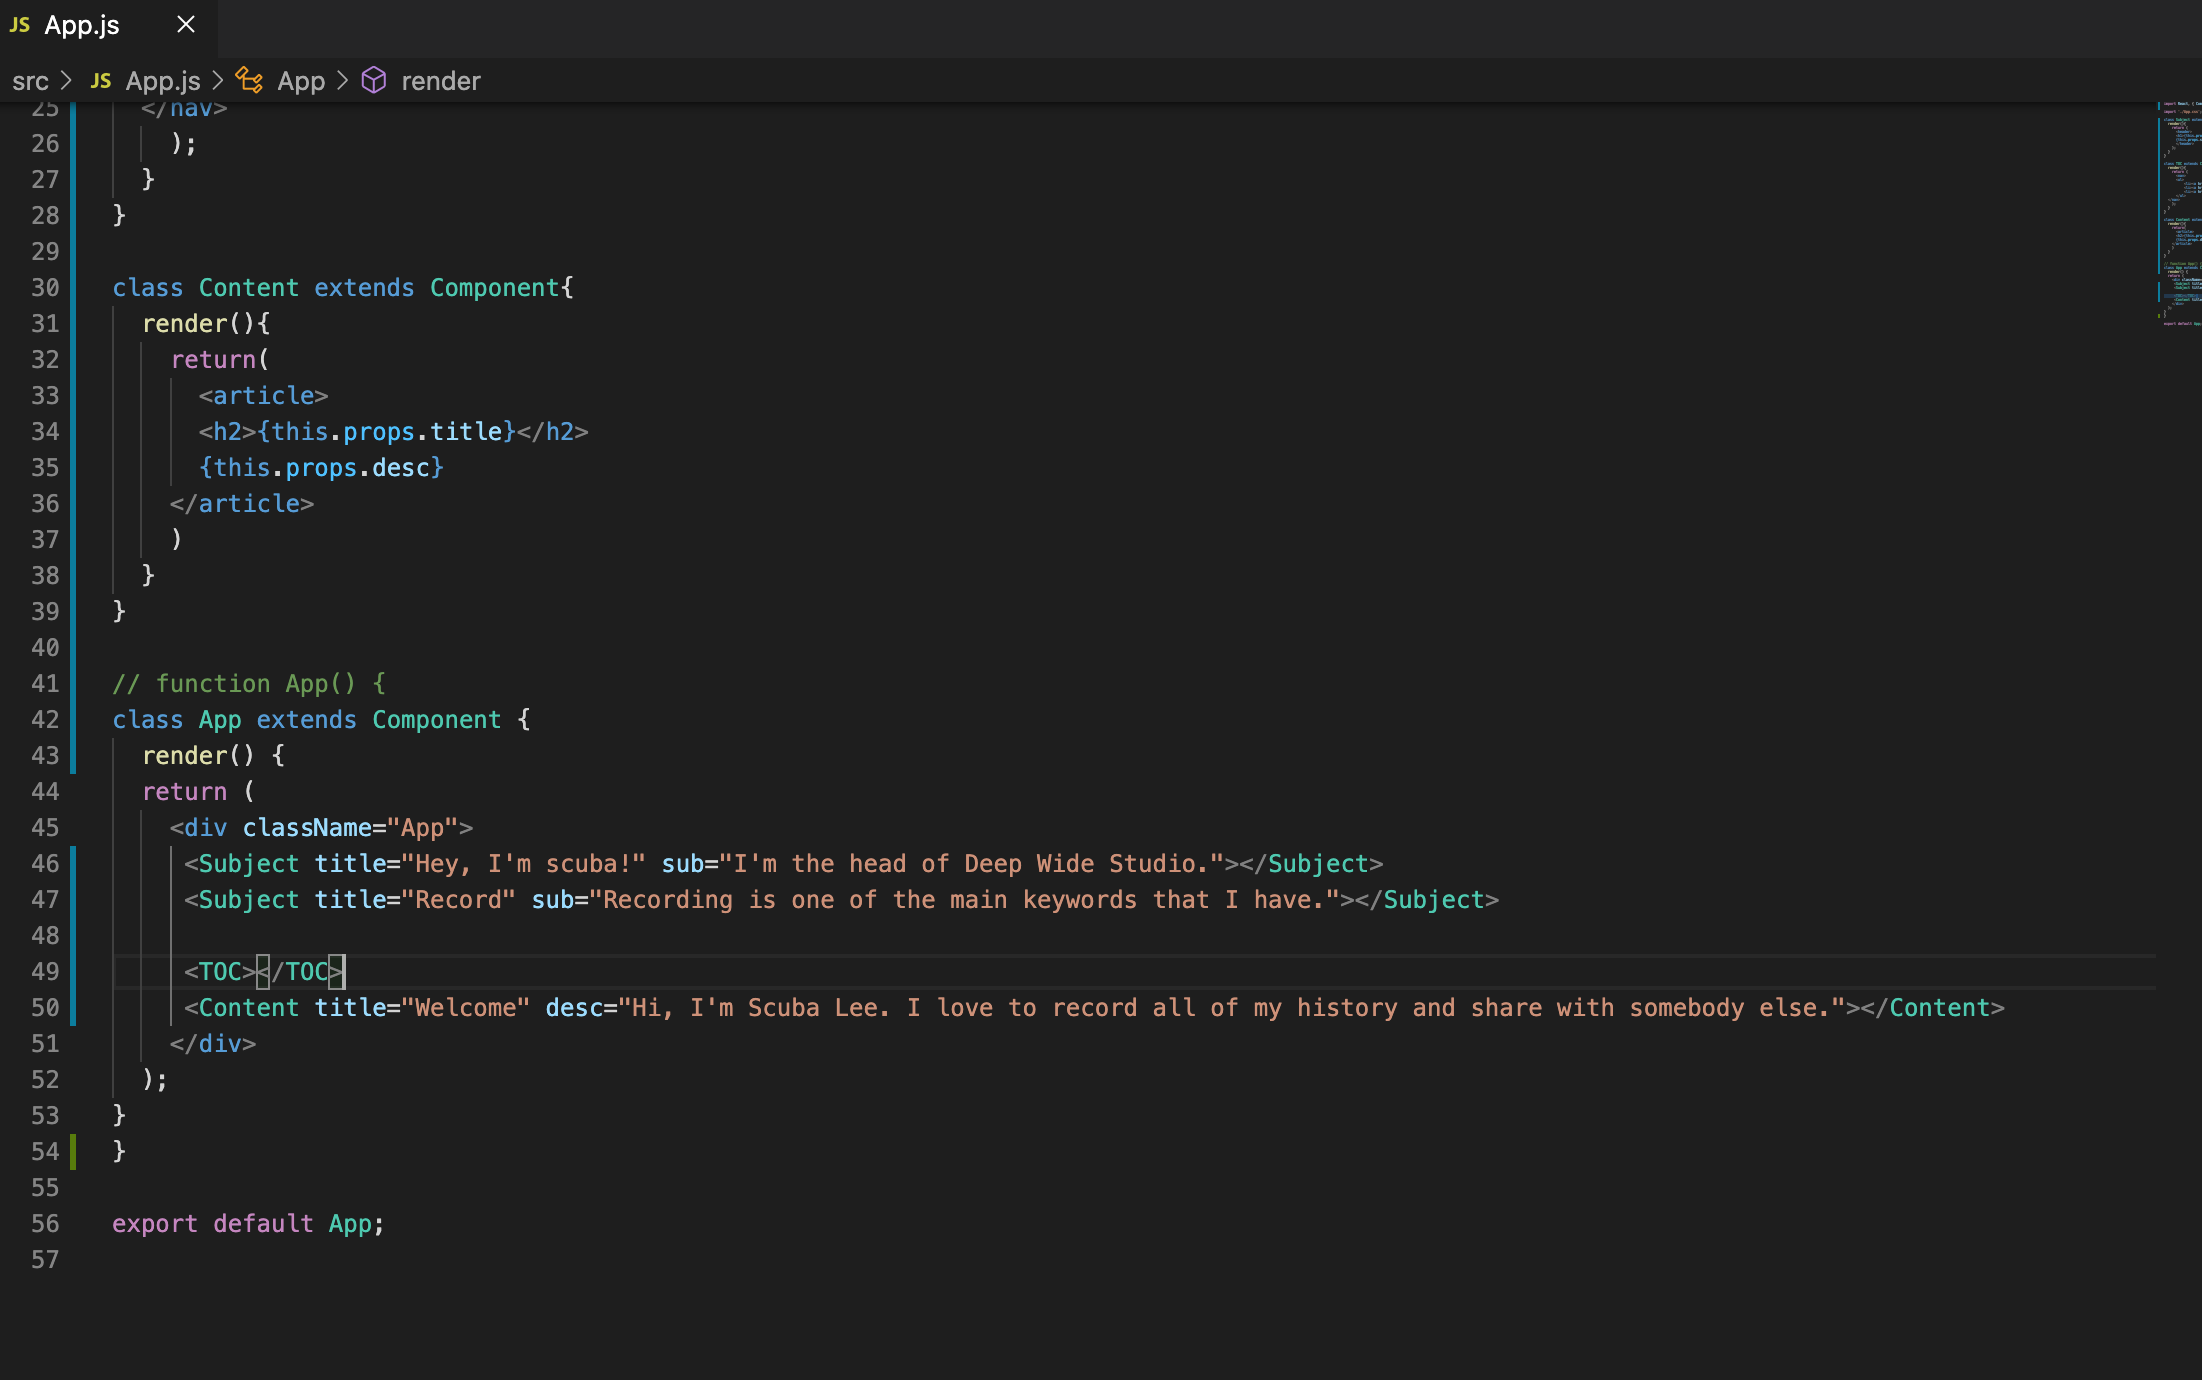Select line number 42 in the gutter

tap(45, 720)
